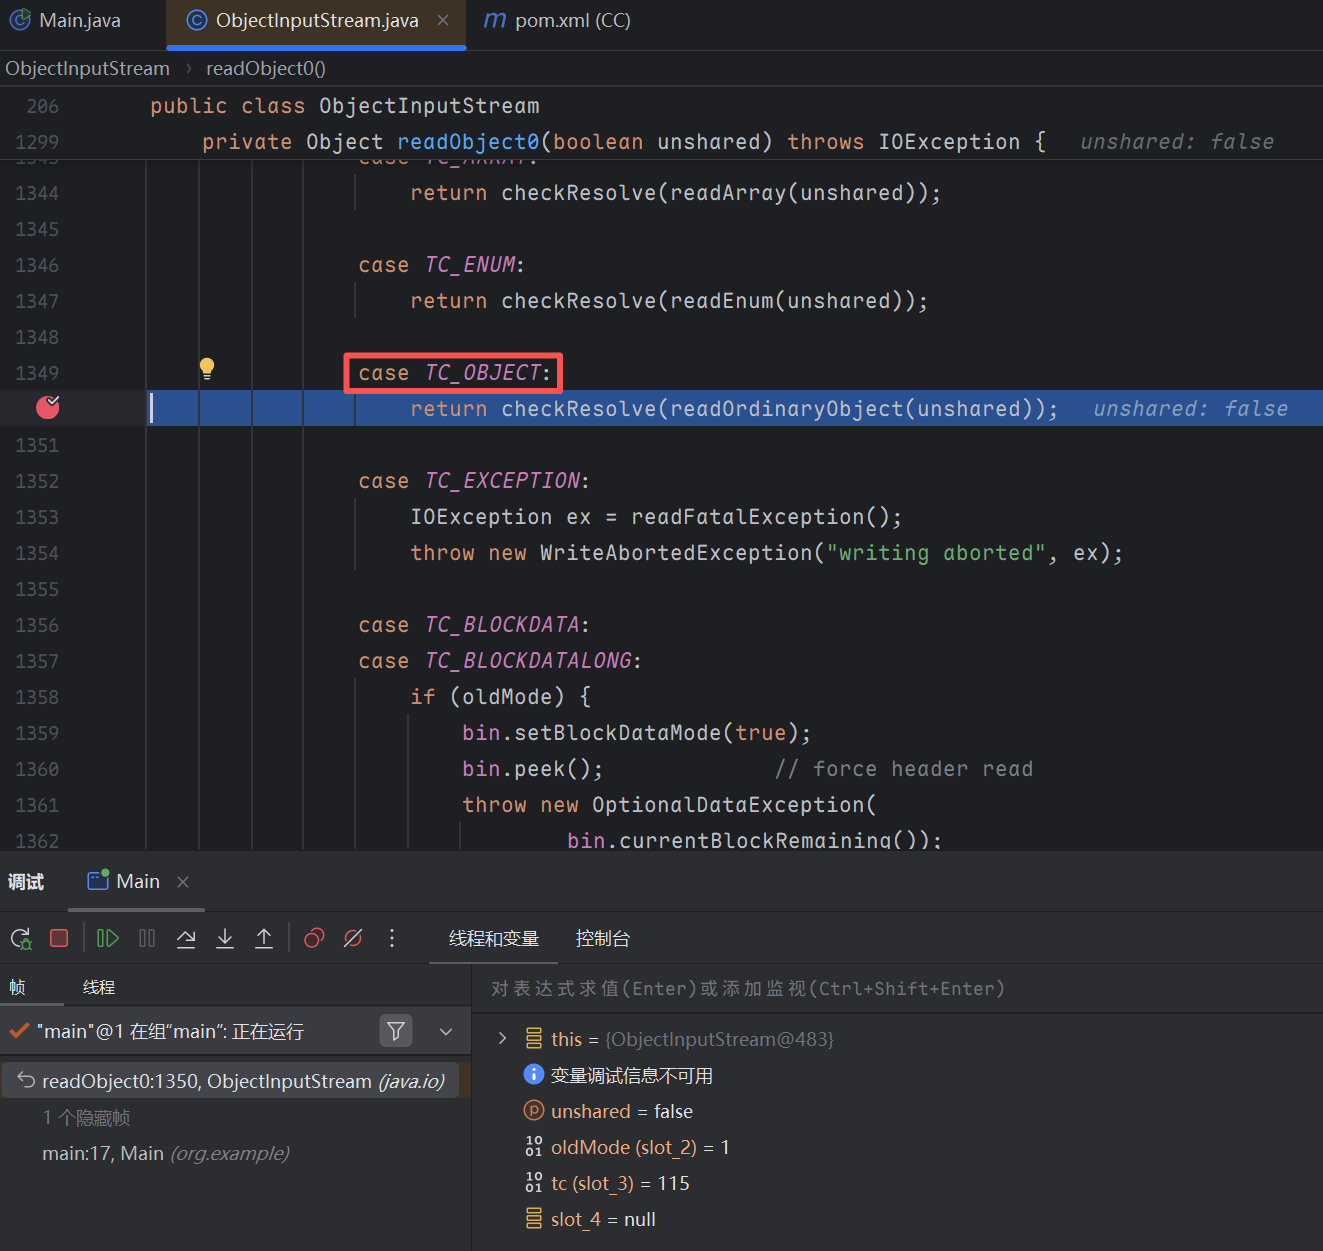Open View Breakpoints dialog
The height and width of the screenshot is (1251, 1323).
314,938
